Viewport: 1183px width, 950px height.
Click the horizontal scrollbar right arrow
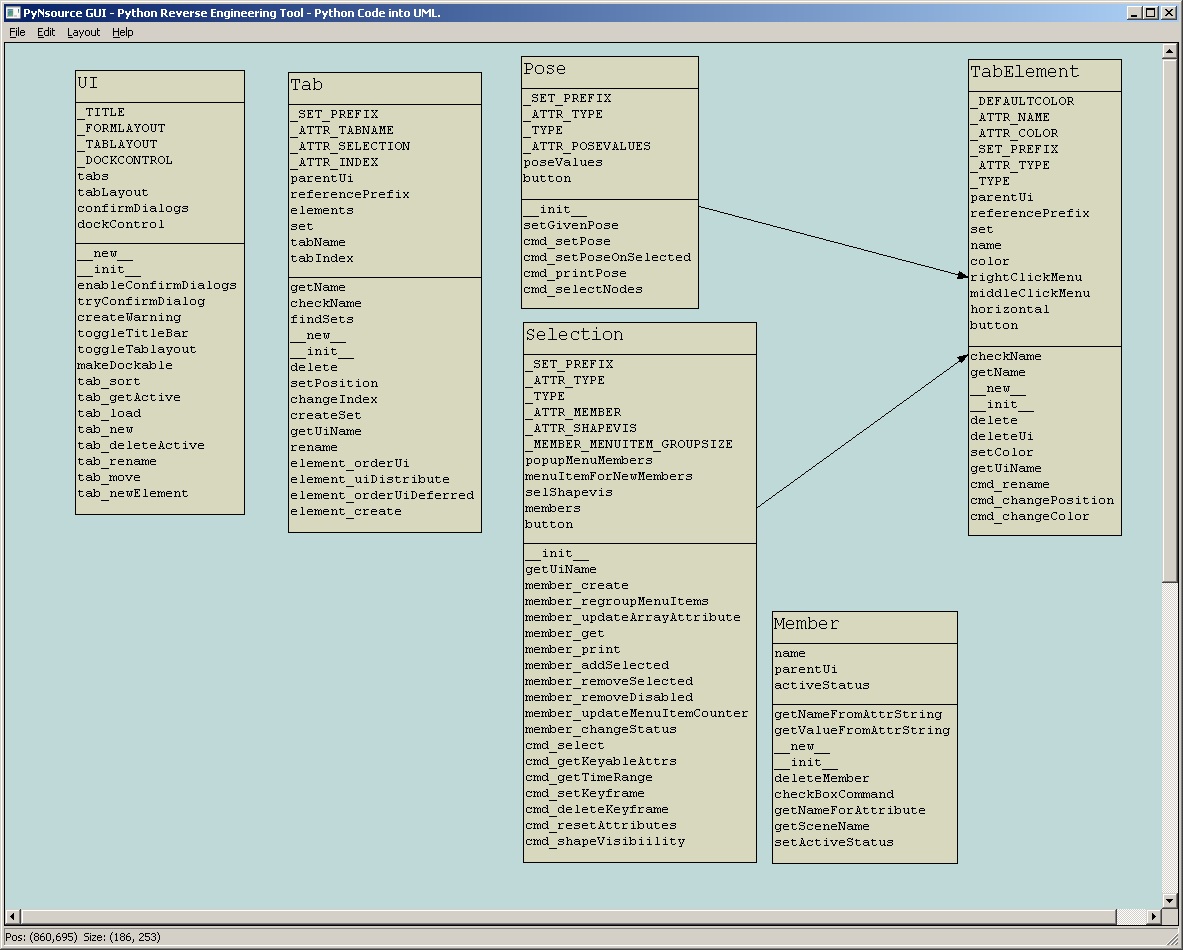point(1155,915)
